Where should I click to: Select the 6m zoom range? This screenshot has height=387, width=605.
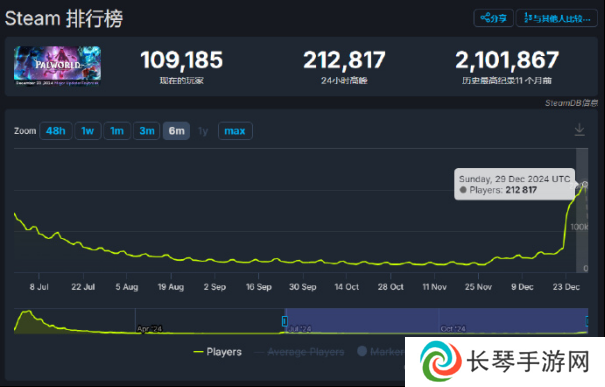(x=176, y=131)
